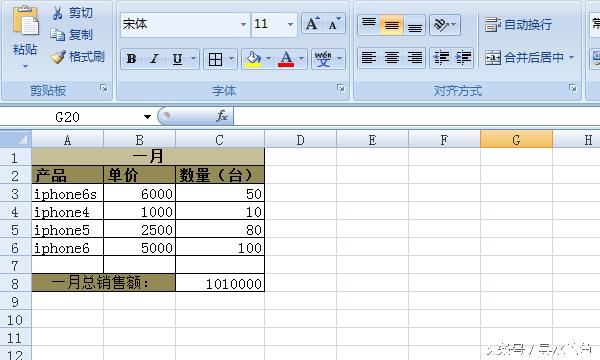The height and width of the screenshot is (360, 600).
Task: Increase indent
Action: (463, 58)
